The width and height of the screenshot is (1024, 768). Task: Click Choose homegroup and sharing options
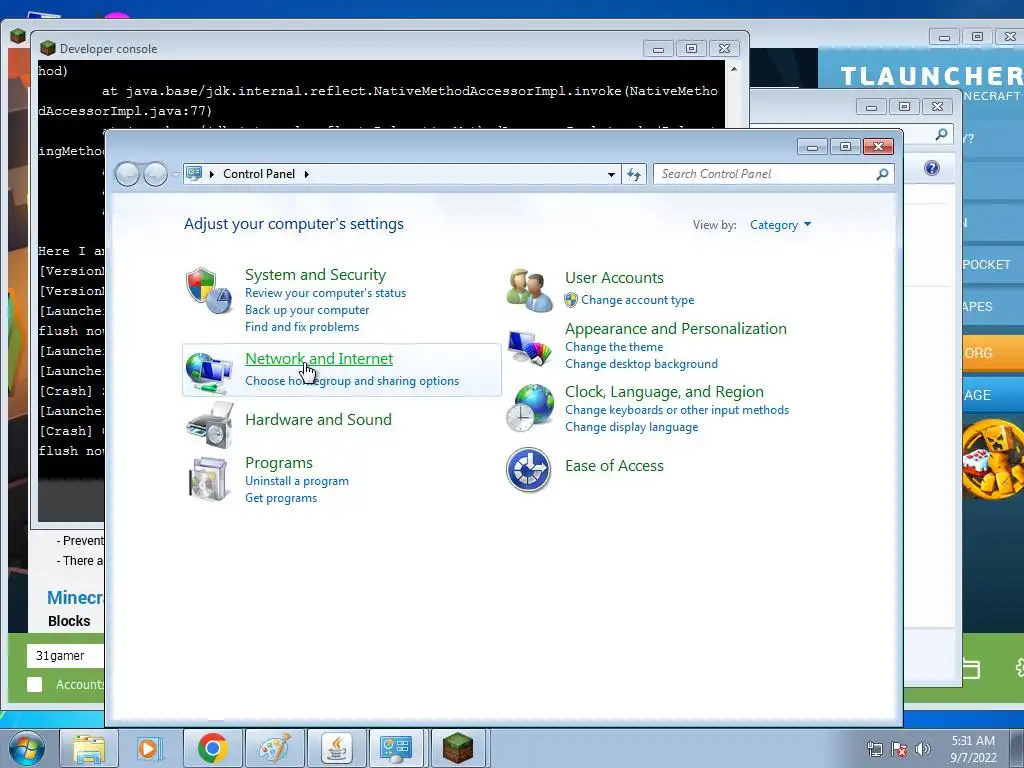click(x=352, y=381)
